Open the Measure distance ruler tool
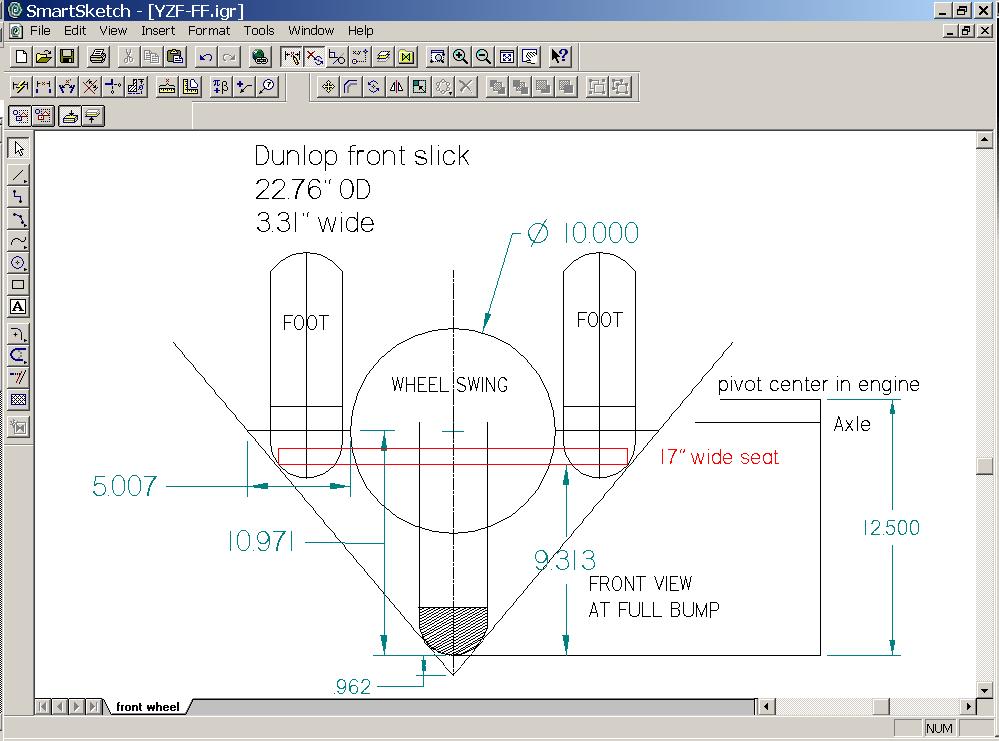 click(x=167, y=87)
